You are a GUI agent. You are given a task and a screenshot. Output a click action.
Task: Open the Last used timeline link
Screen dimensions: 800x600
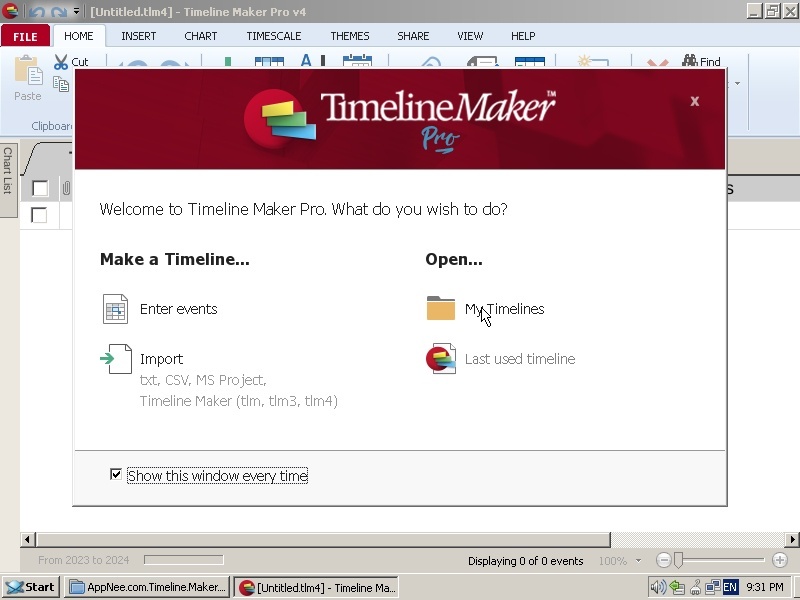click(520, 359)
